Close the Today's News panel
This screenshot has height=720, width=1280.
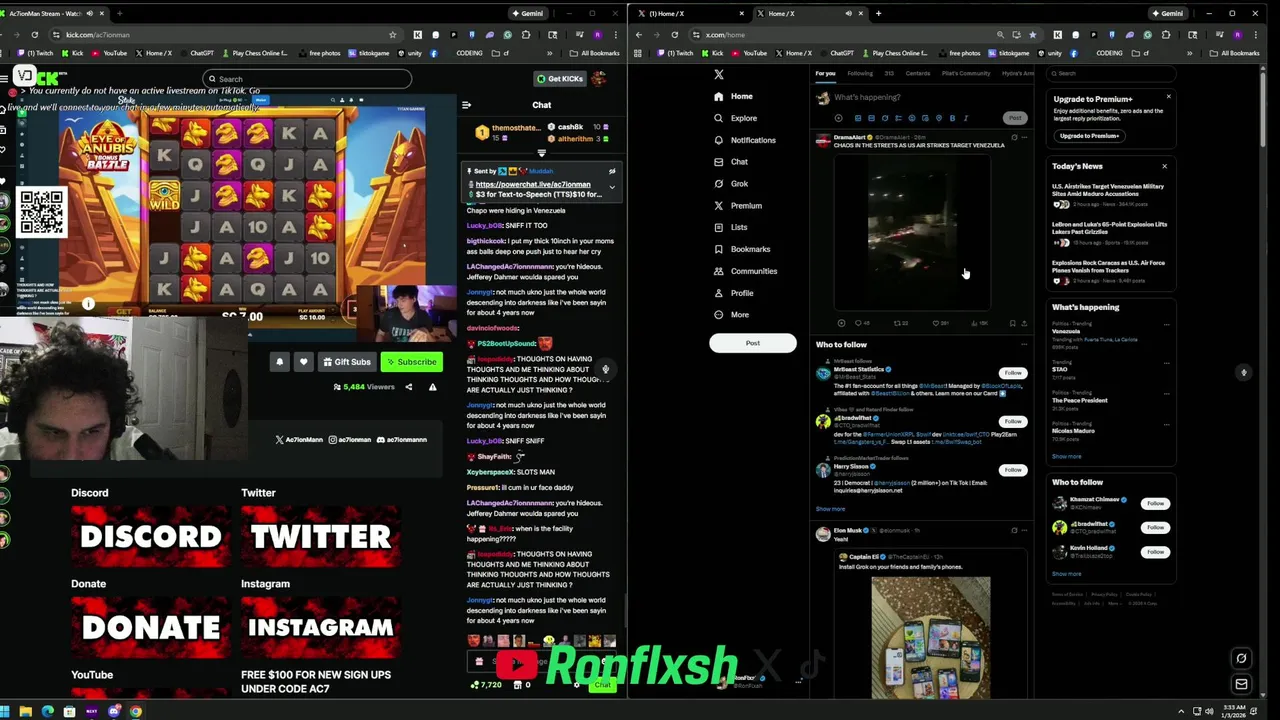1164,166
